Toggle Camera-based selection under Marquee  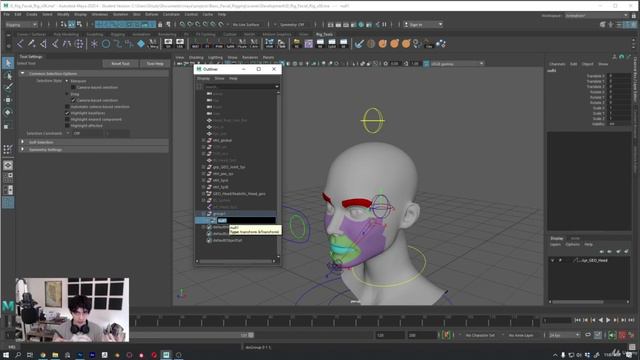pos(73,87)
